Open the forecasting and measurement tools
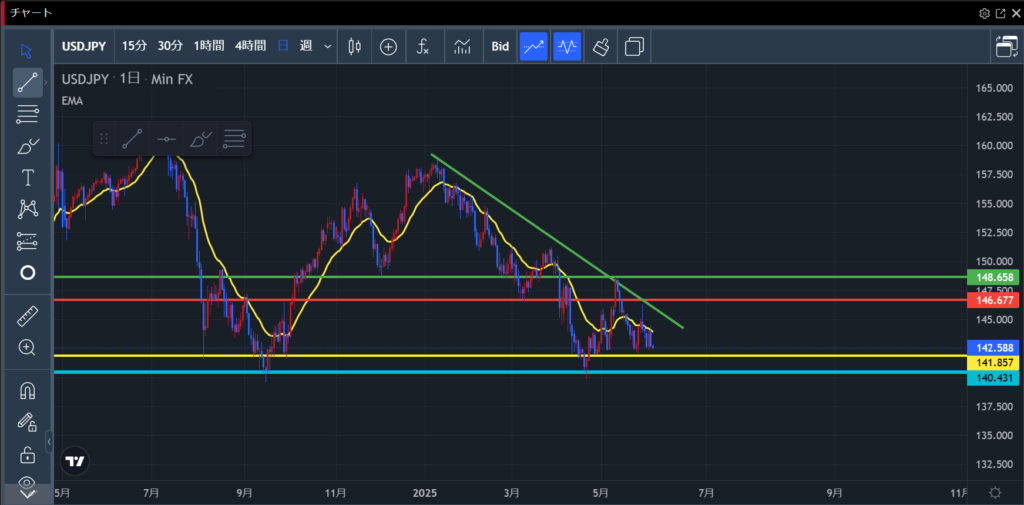1024x505 pixels. [x=27, y=241]
